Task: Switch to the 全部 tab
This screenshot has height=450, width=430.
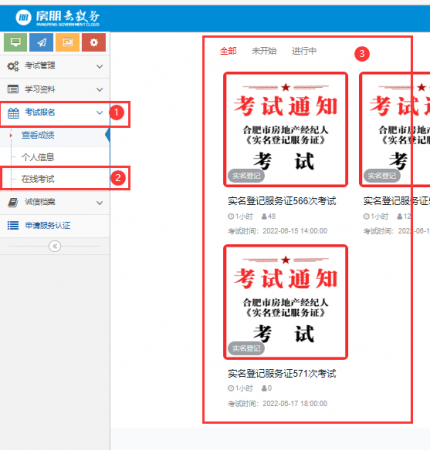Action: tap(228, 51)
